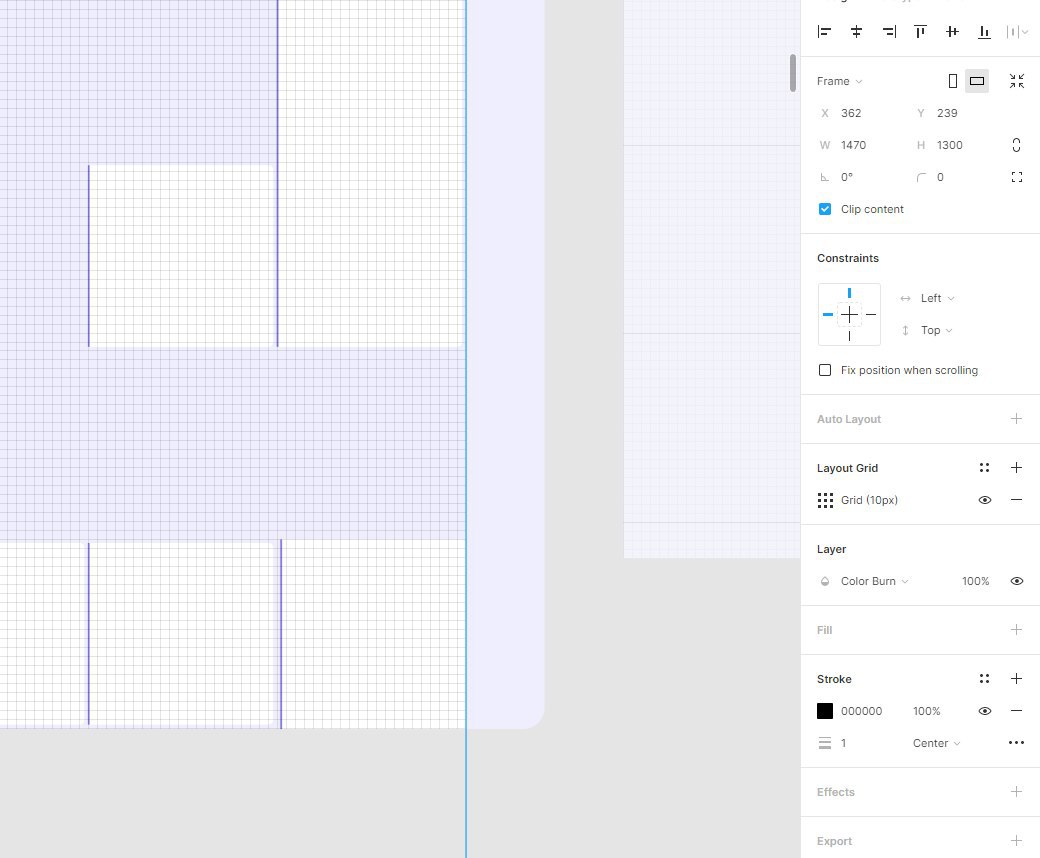Click the Export section header
The height and width of the screenshot is (858, 1040).
[834, 841]
